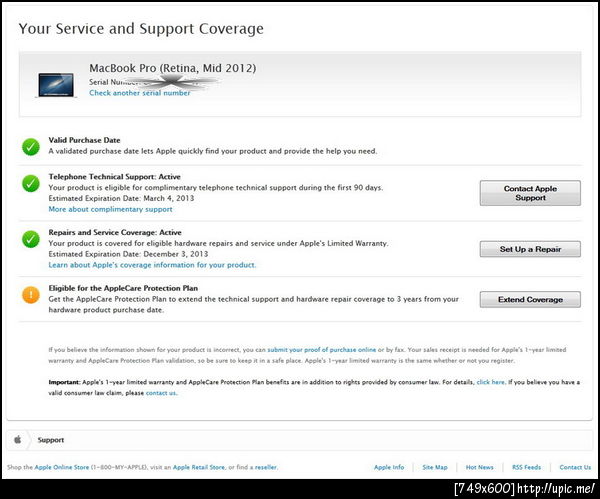Click the 'MacBook Pro (Retina, Mid 2012)' title
Image resolution: width=600 pixels, height=499 pixels.
pos(173,68)
